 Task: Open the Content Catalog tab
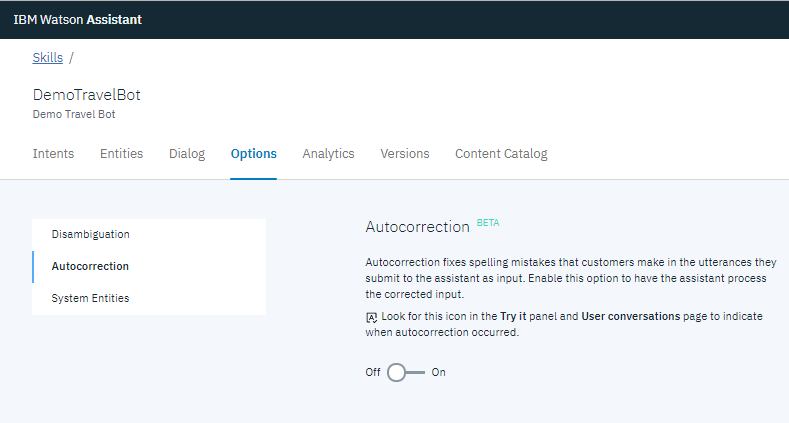click(501, 153)
